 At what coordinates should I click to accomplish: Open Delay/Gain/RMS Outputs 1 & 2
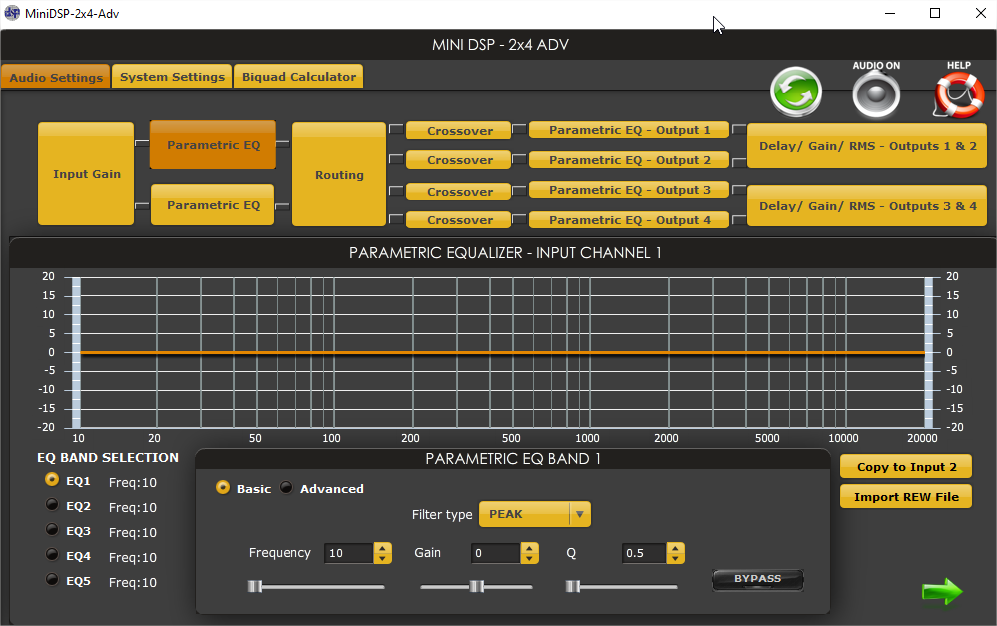click(867, 146)
